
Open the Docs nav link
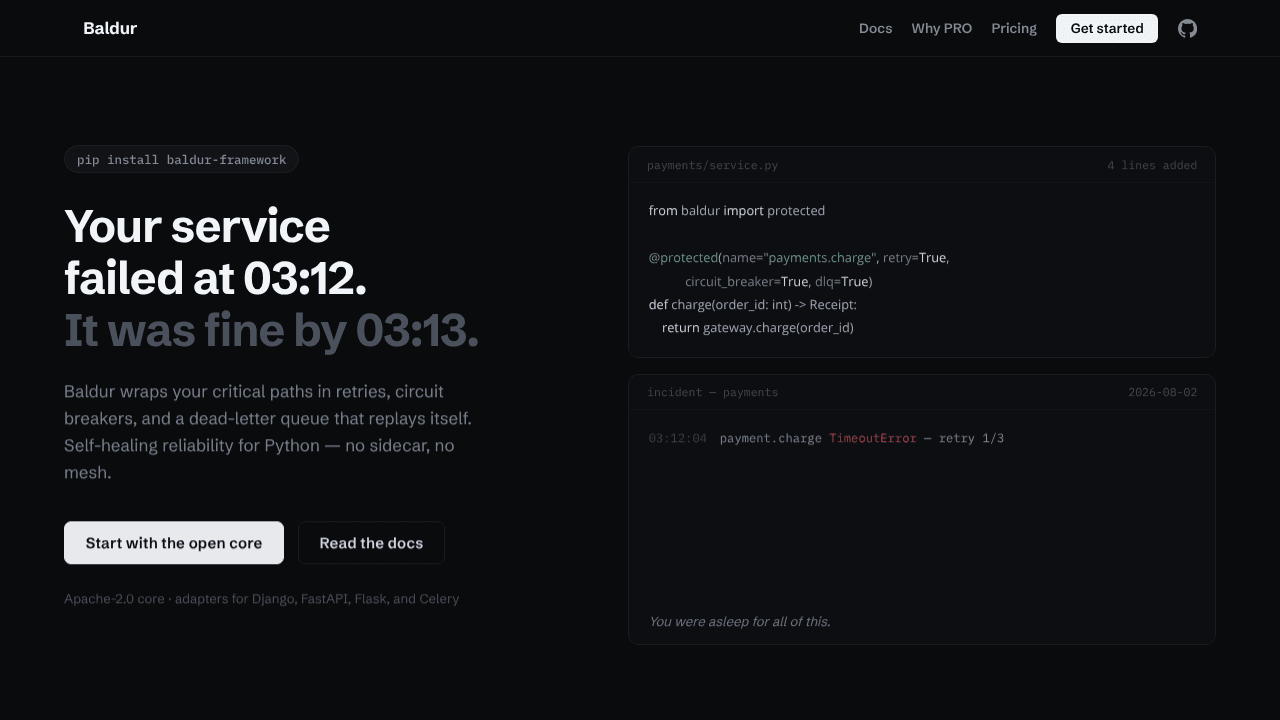(875, 28)
